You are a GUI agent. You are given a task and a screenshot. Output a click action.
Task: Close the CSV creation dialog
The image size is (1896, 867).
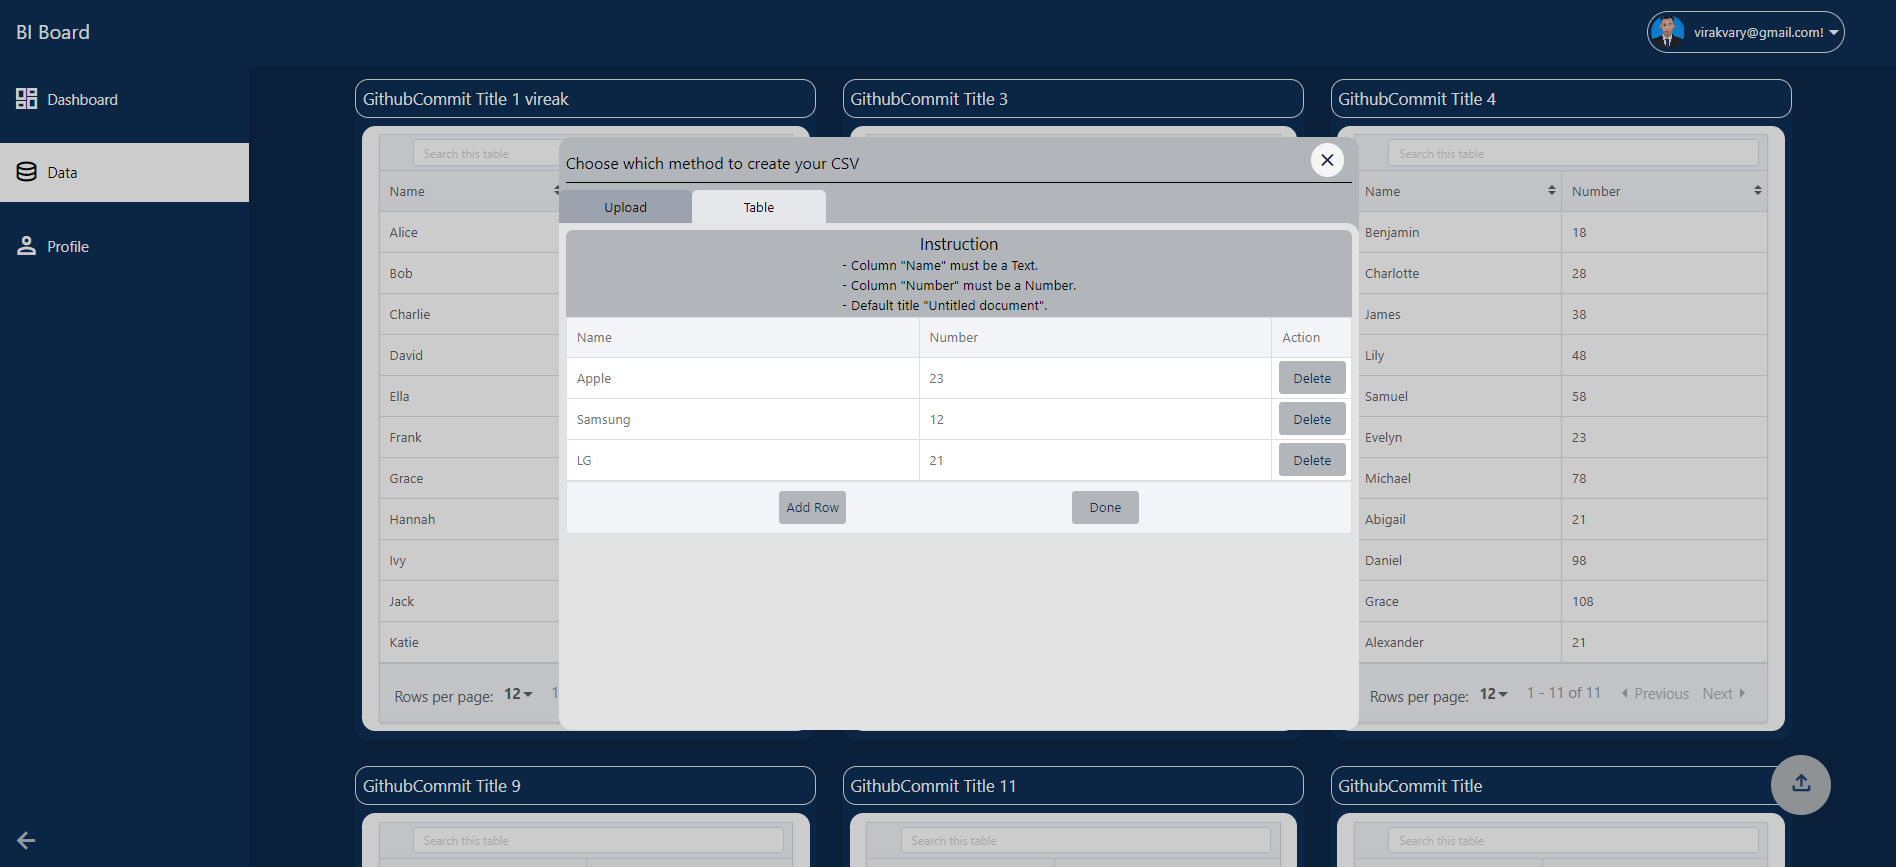click(1327, 160)
